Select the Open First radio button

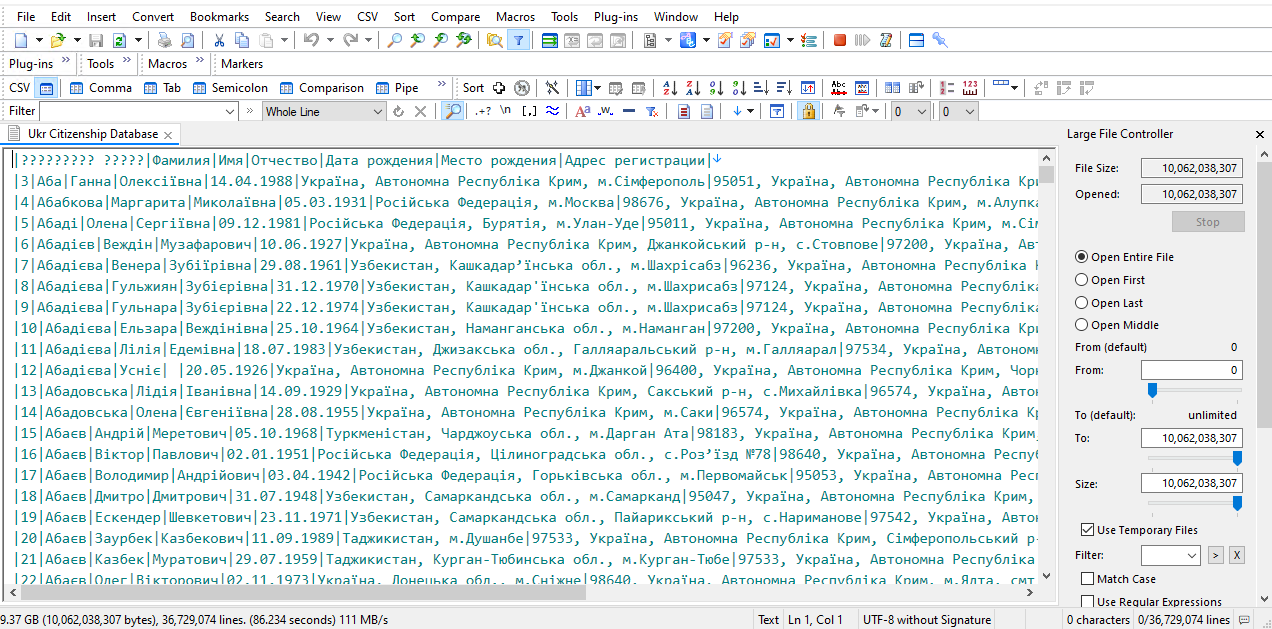[1081, 280]
